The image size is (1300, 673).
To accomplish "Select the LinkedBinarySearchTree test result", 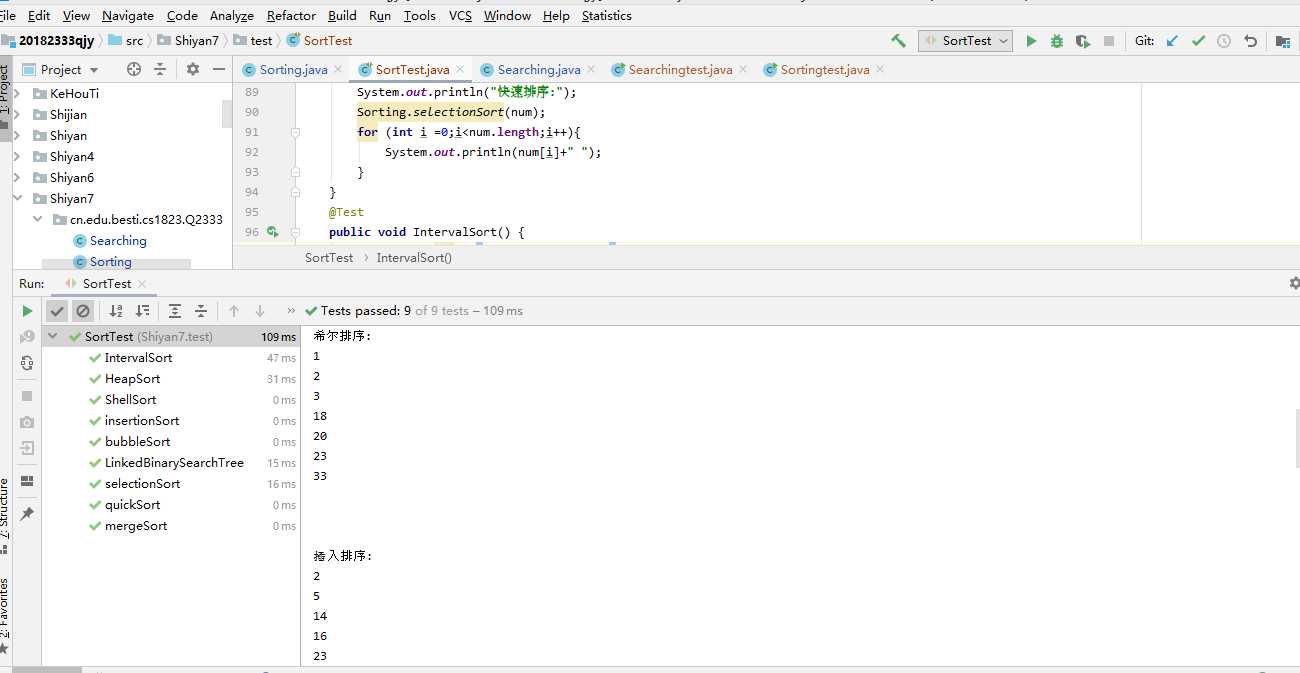I will tap(174, 463).
